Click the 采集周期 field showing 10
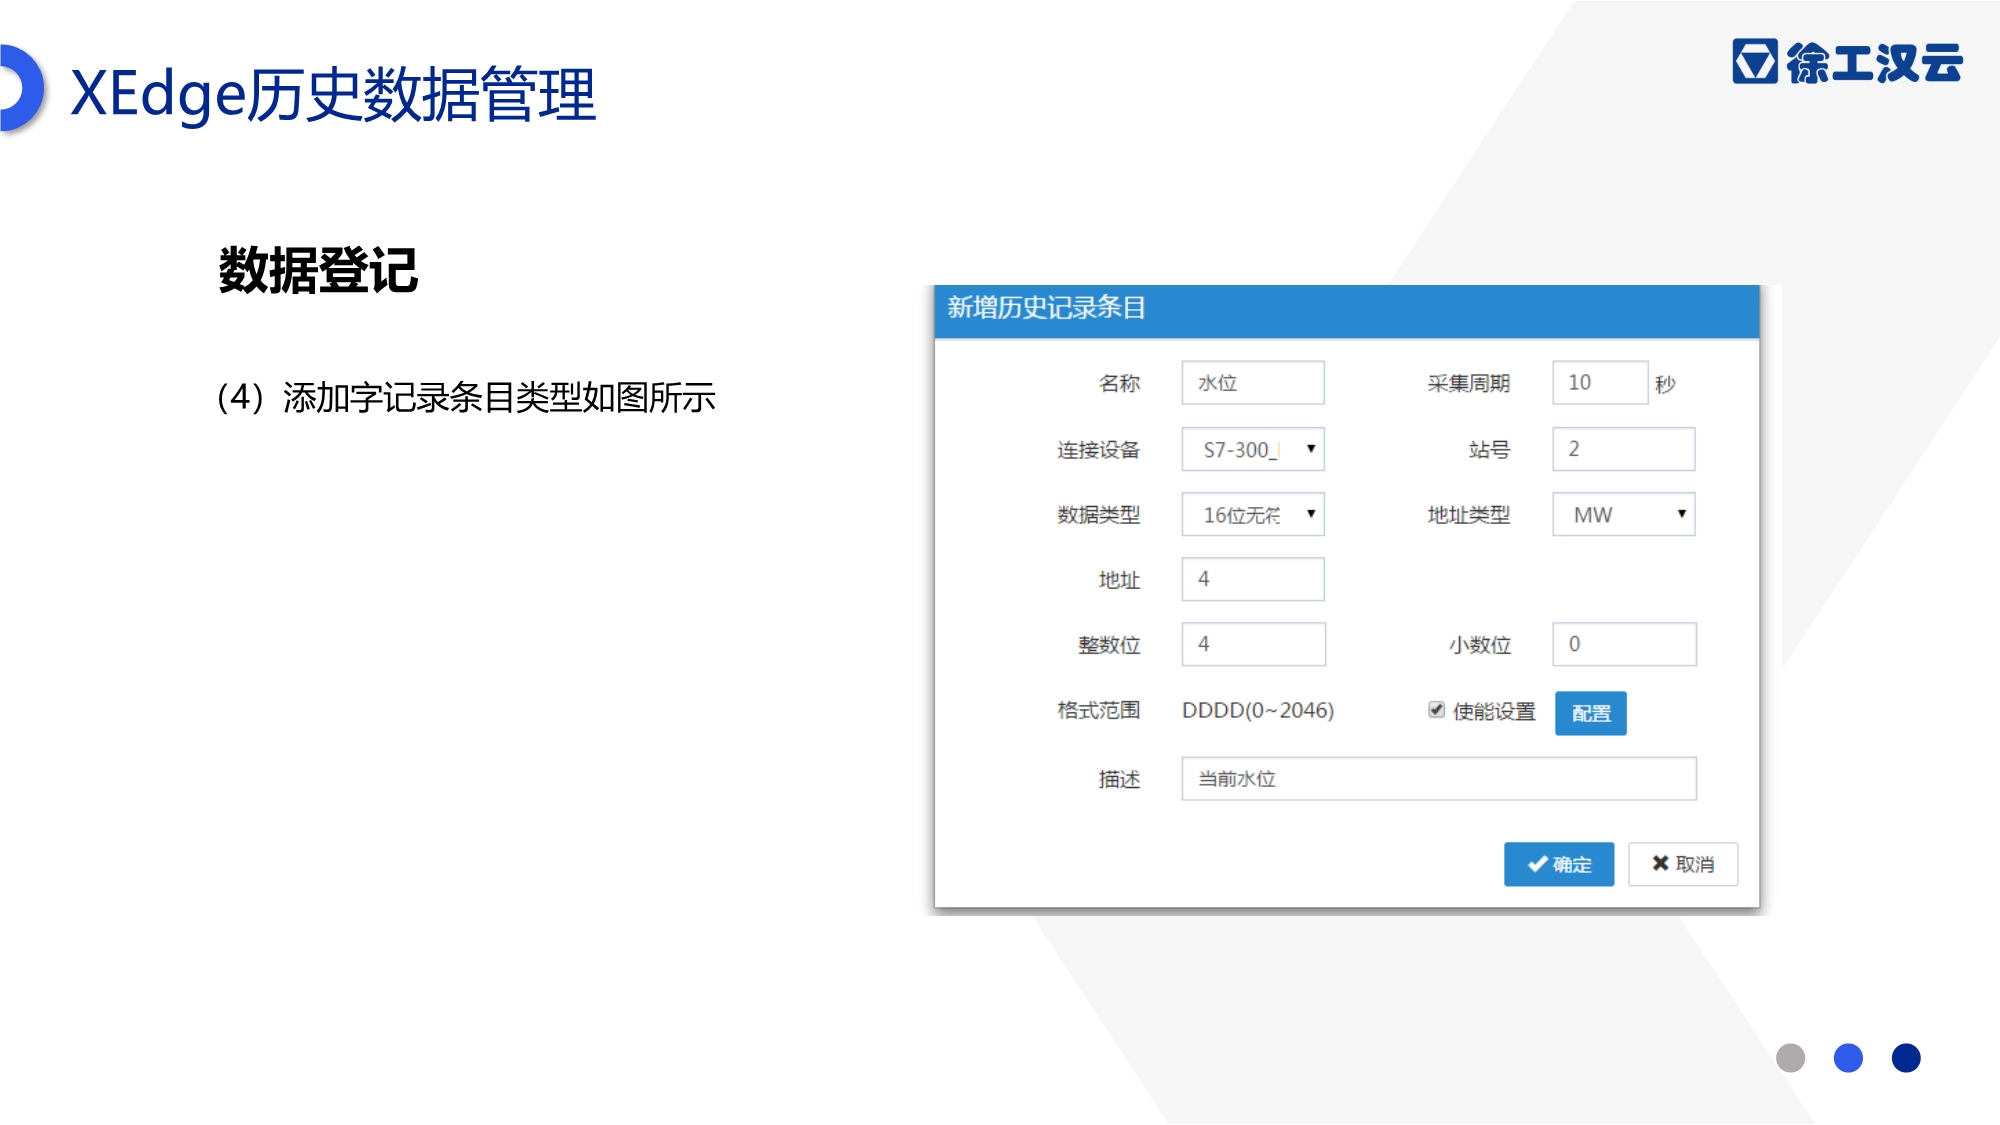Viewport: 2000px width, 1125px height. click(x=1600, y=383)
